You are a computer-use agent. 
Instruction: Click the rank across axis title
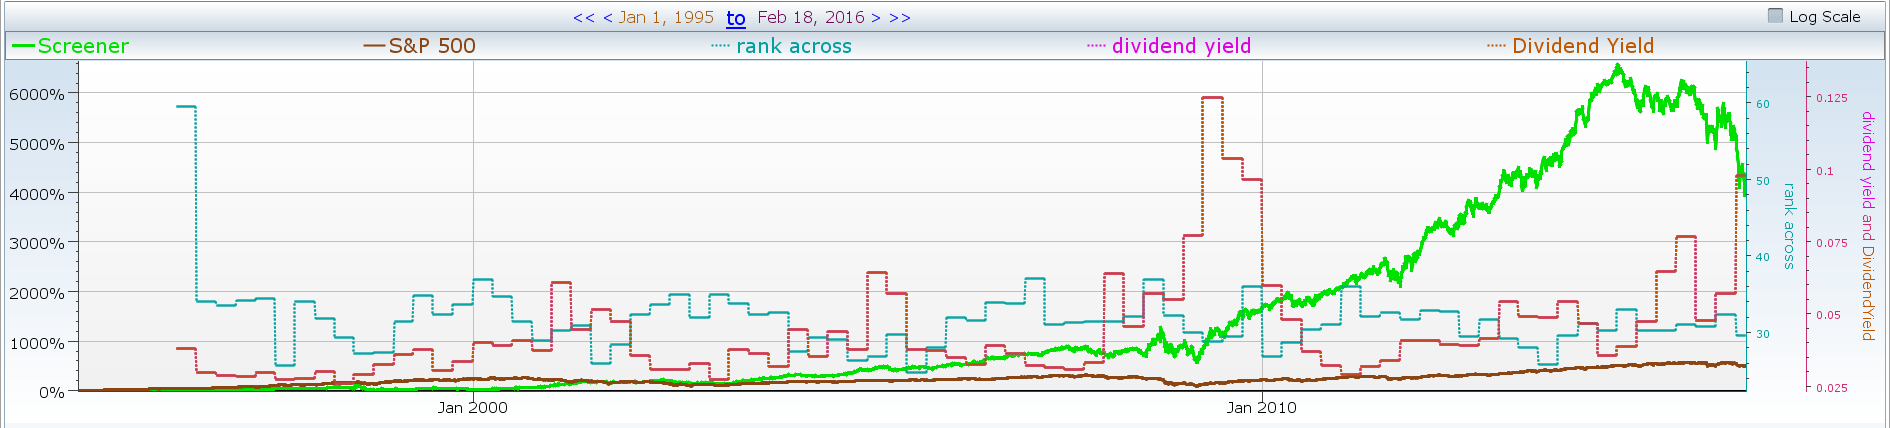[1790, 226]
